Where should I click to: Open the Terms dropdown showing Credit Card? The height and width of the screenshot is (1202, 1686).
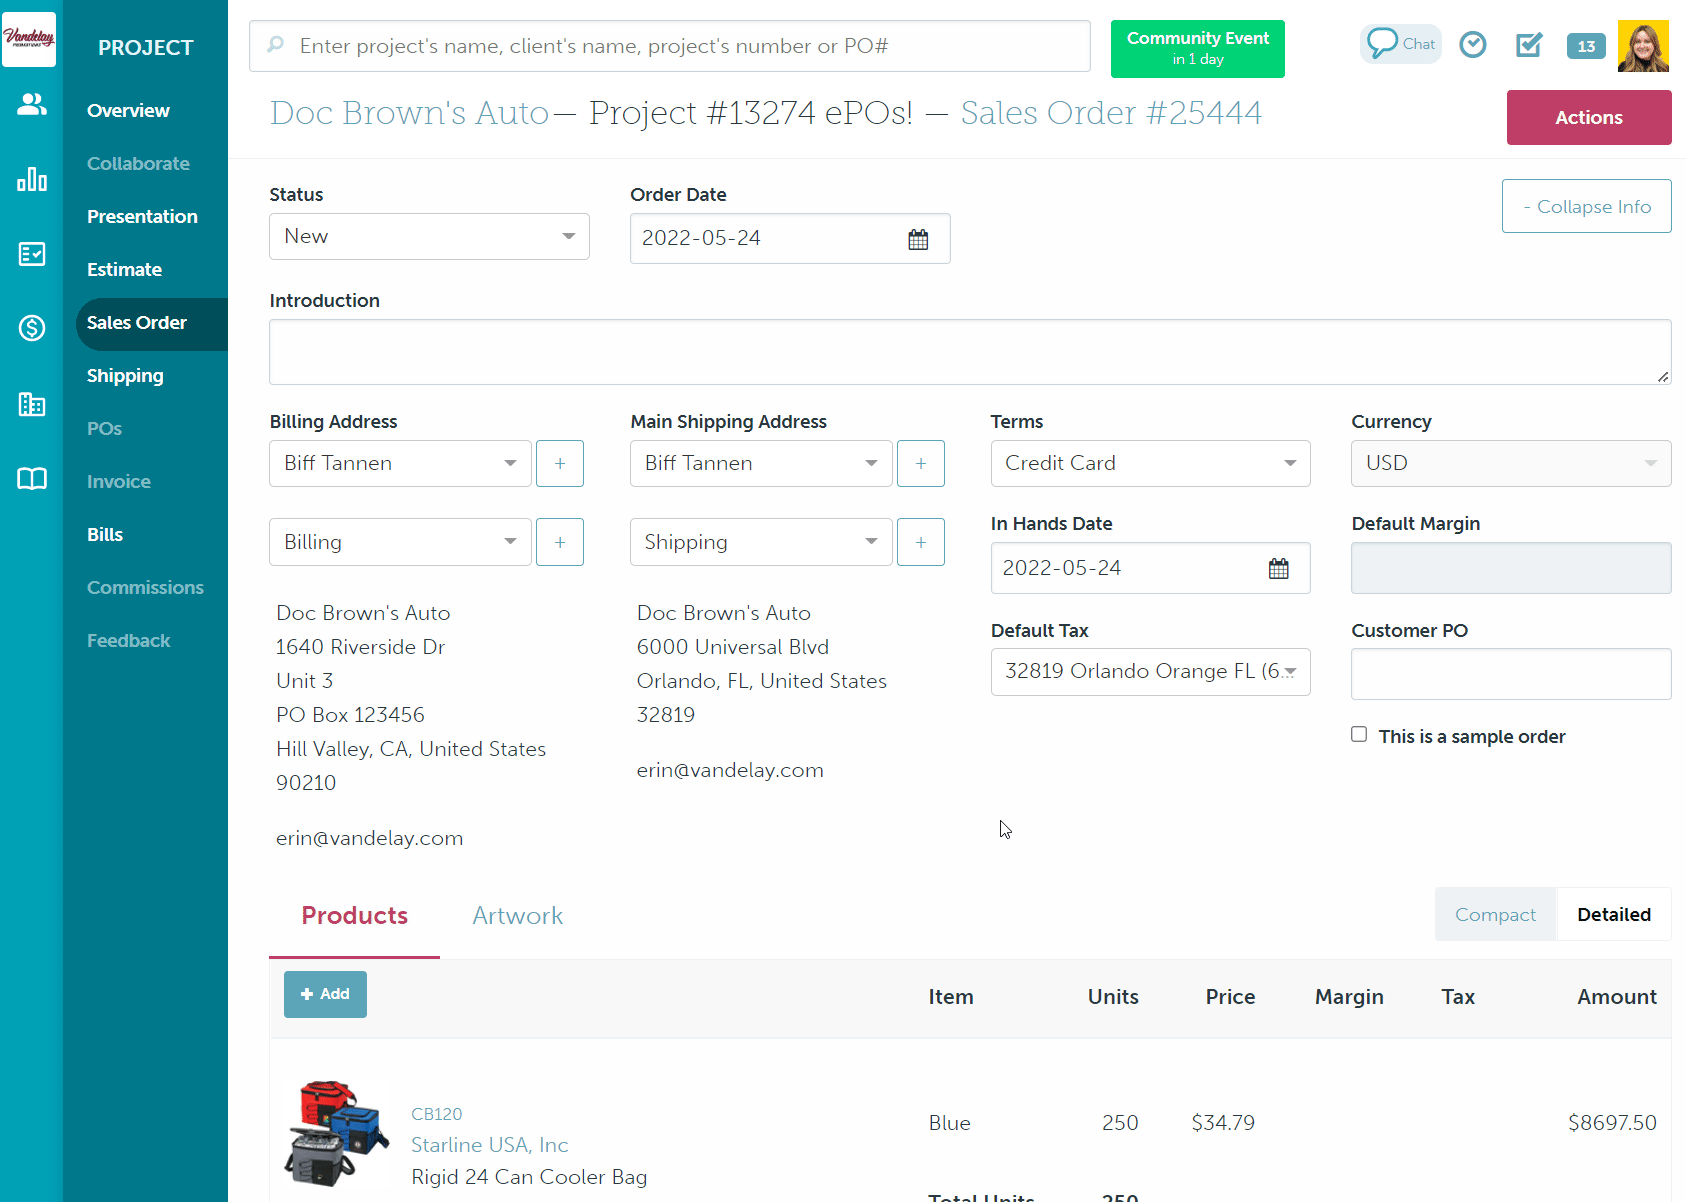pos(1150,464)
